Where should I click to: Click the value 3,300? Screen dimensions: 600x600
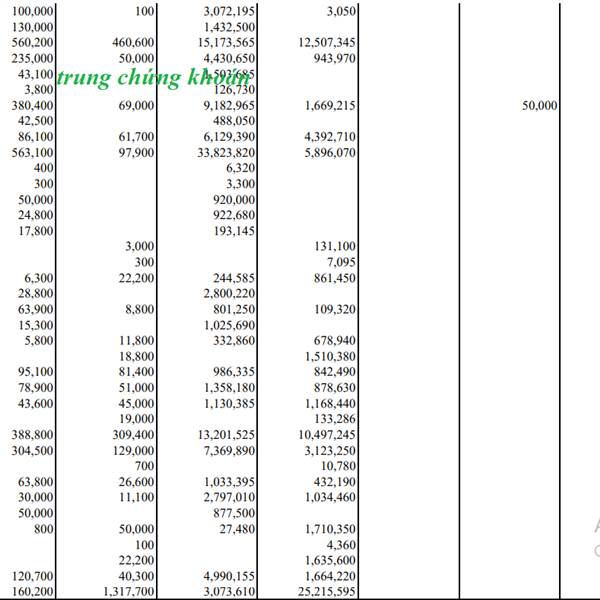tap(240, 184)
